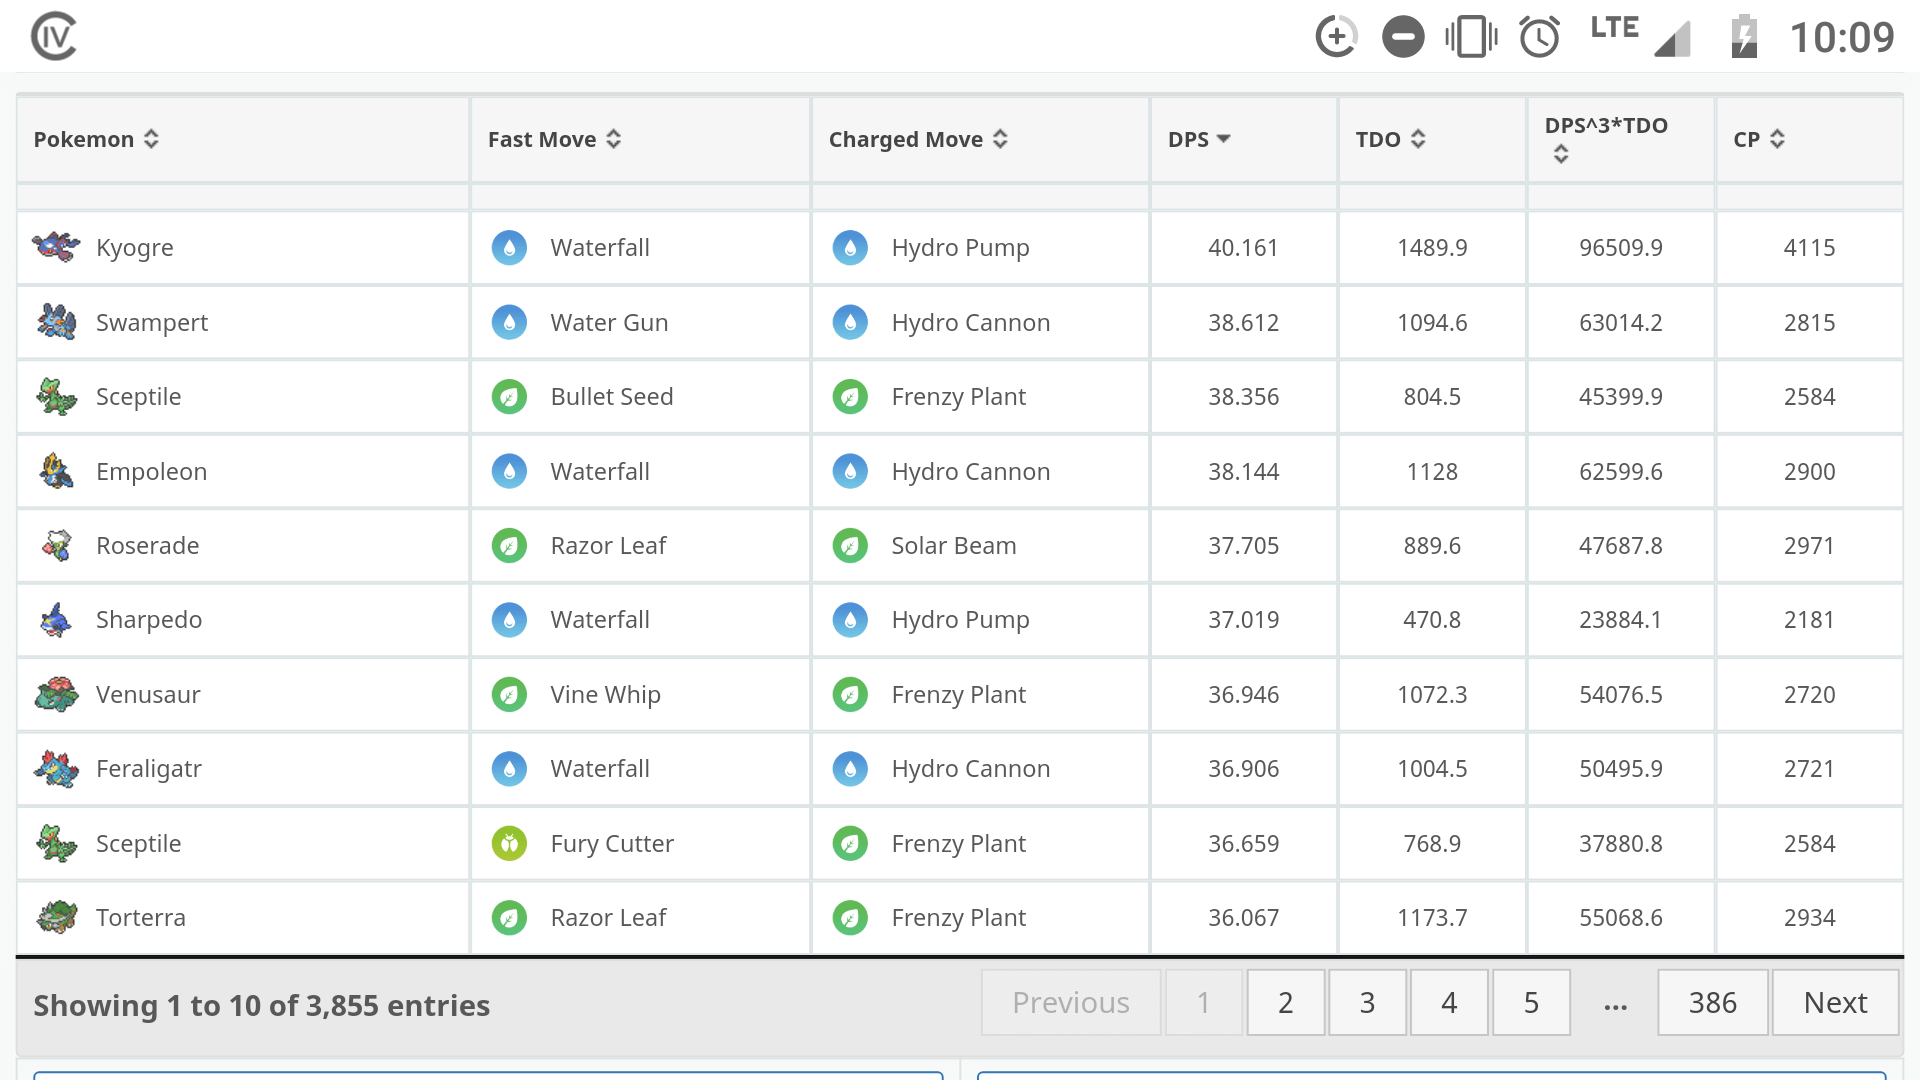1920x1080 pixels.
Task: Click grass type icon beside Bullet Seed
Action: point(509,397)
